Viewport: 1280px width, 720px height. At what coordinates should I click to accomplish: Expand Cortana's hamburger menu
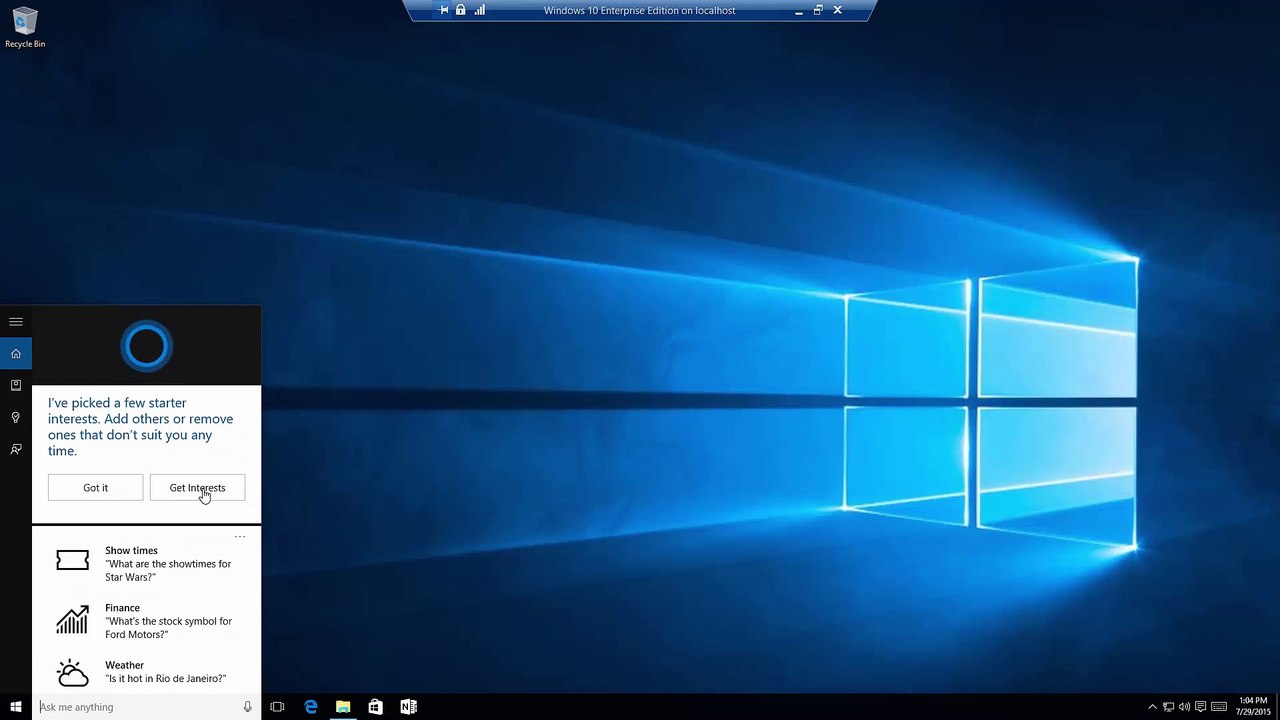point(16,322)
